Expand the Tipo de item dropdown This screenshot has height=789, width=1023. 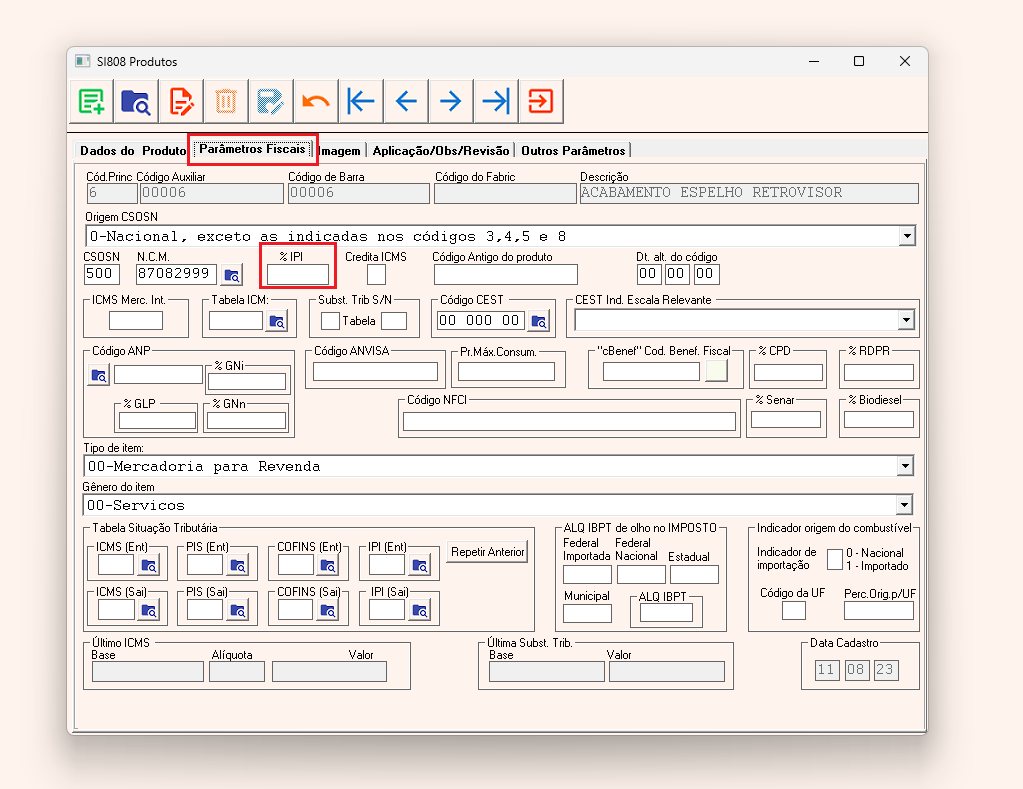[905, 466]
